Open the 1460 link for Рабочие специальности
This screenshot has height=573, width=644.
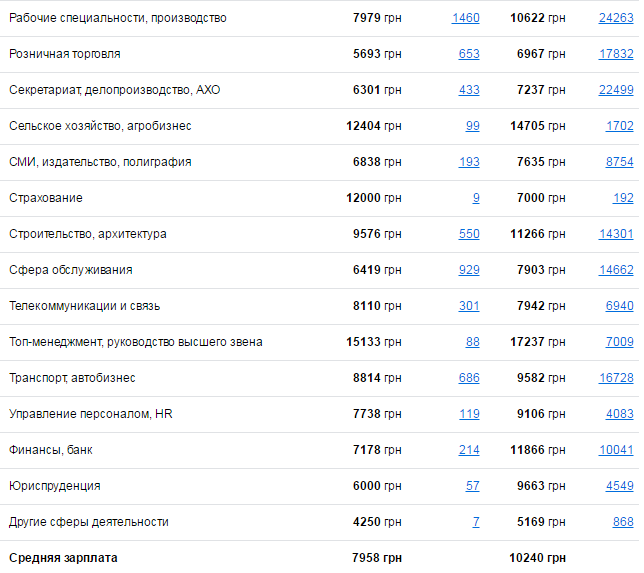(465, 18)
